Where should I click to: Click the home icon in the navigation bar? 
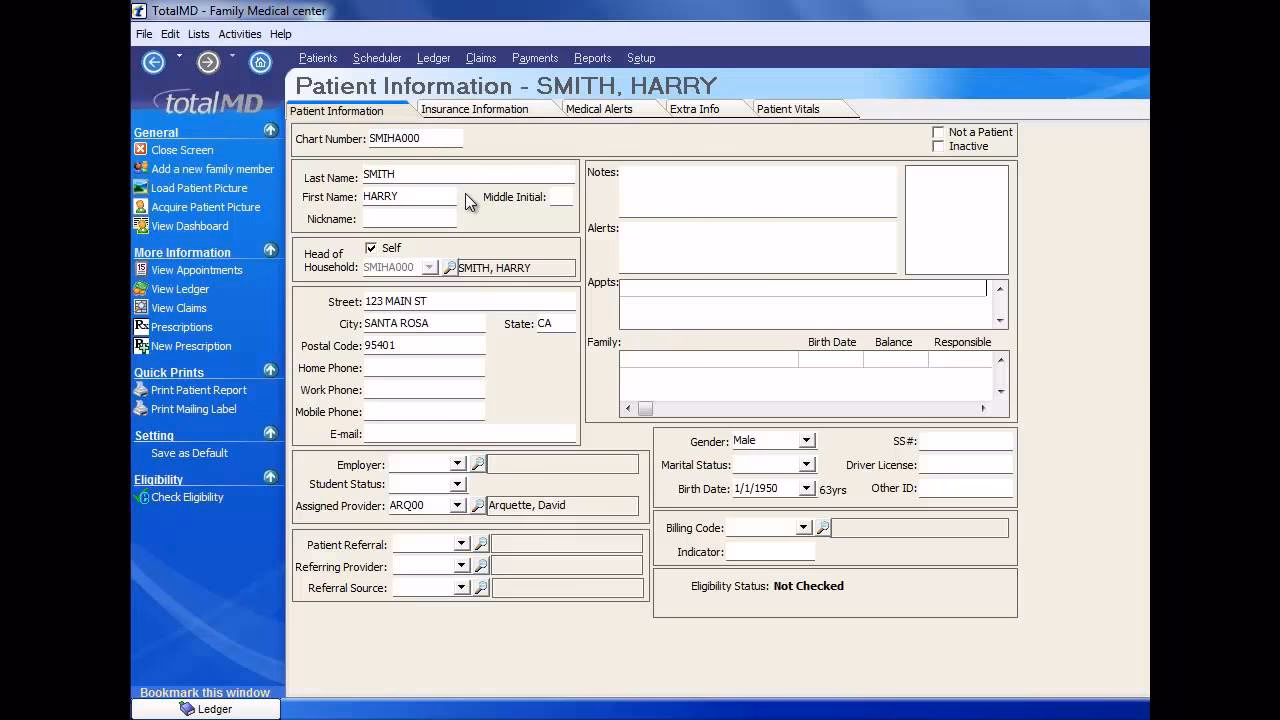point(260,62)
